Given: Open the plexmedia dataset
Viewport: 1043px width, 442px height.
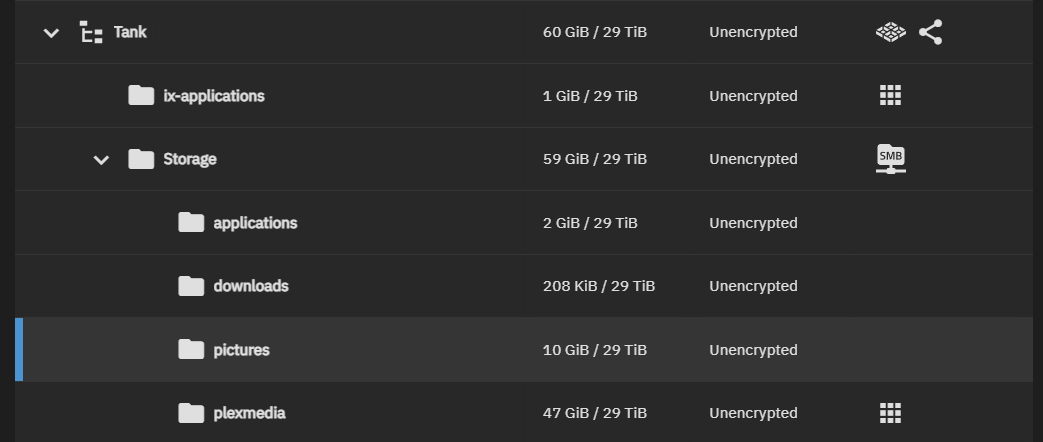Looking at the screenshot, I should (249, 413).
